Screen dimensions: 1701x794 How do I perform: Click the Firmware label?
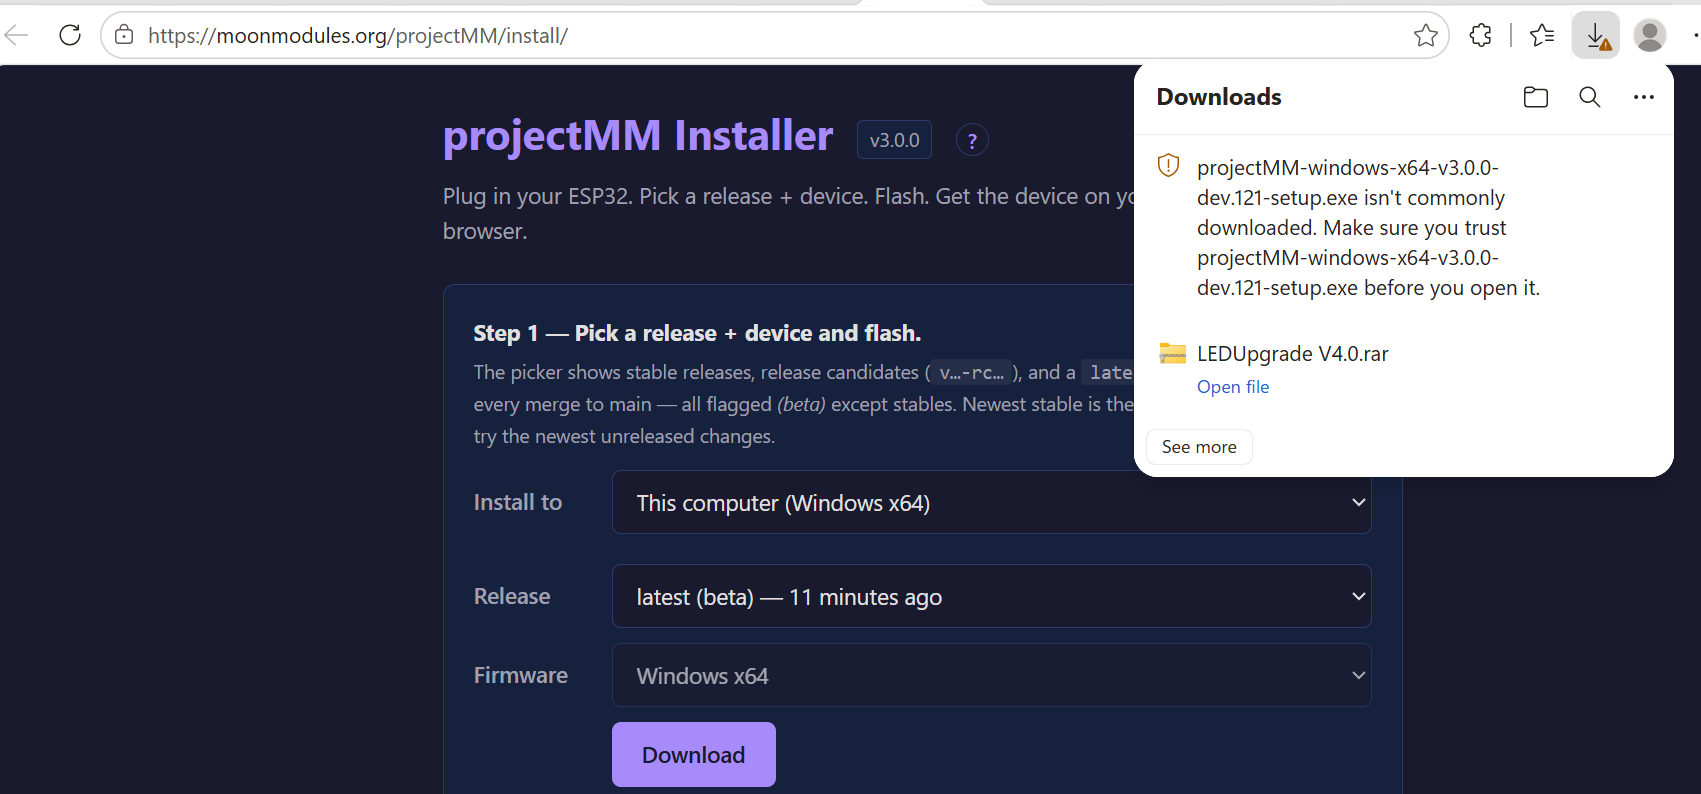pyautogui.click(x=521, y=675)
